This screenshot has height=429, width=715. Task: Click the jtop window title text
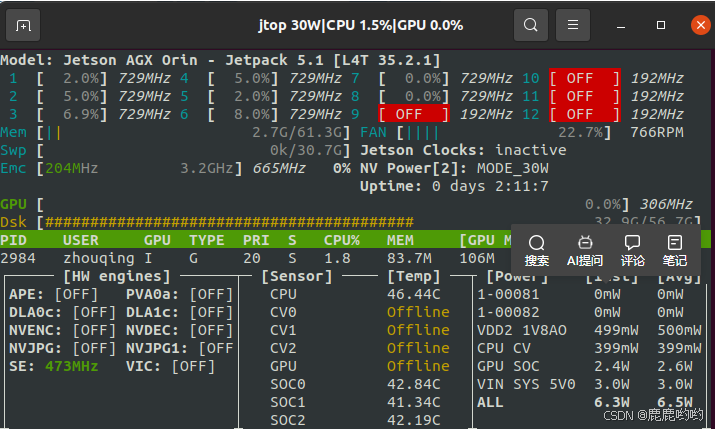(361, 25)
